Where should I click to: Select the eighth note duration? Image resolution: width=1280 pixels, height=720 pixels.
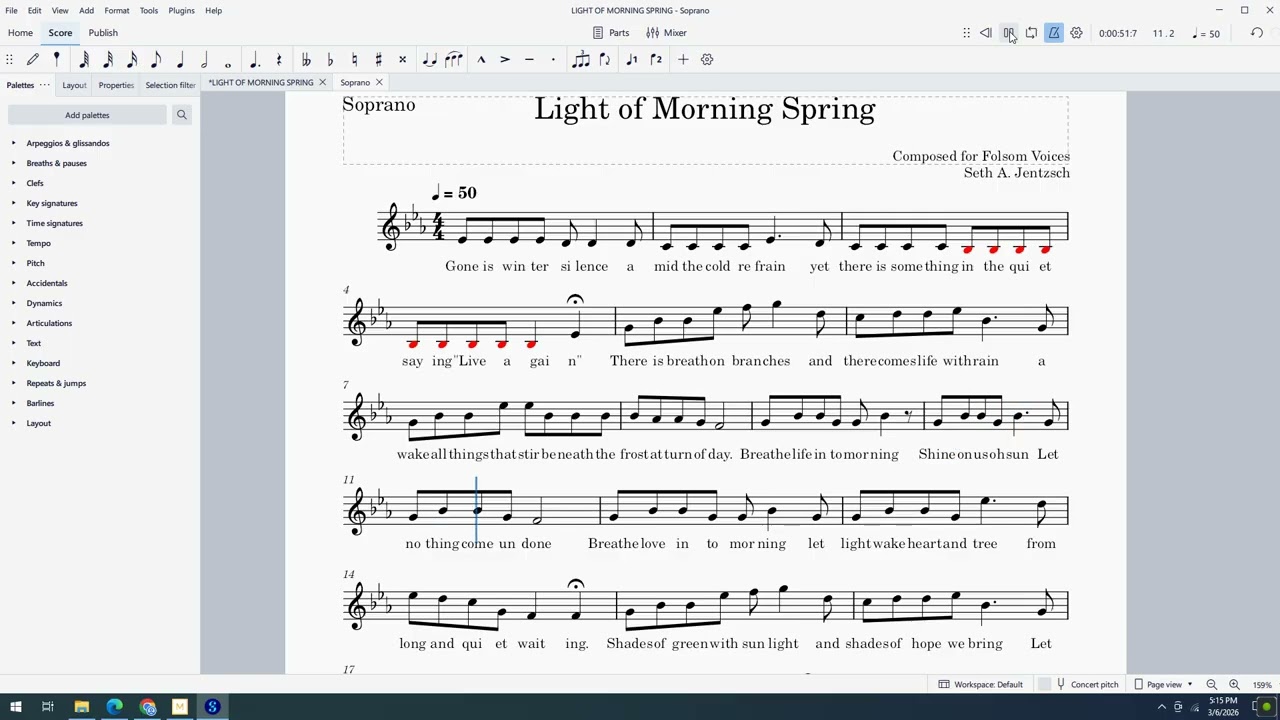[x=156, y=60]
